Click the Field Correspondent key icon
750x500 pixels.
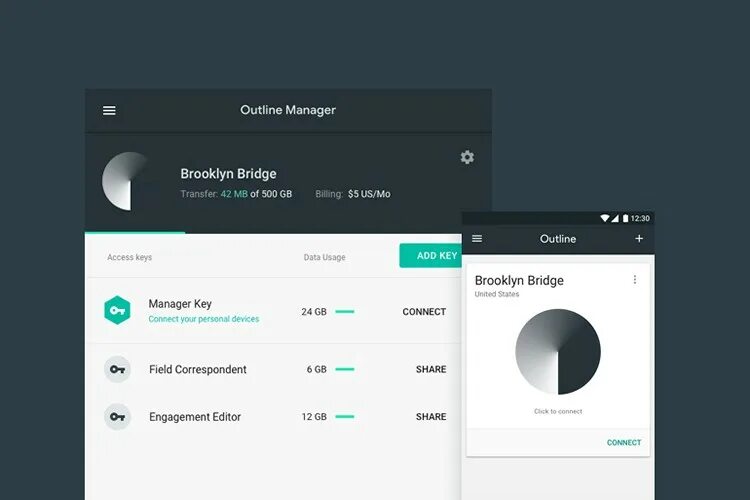117,369
